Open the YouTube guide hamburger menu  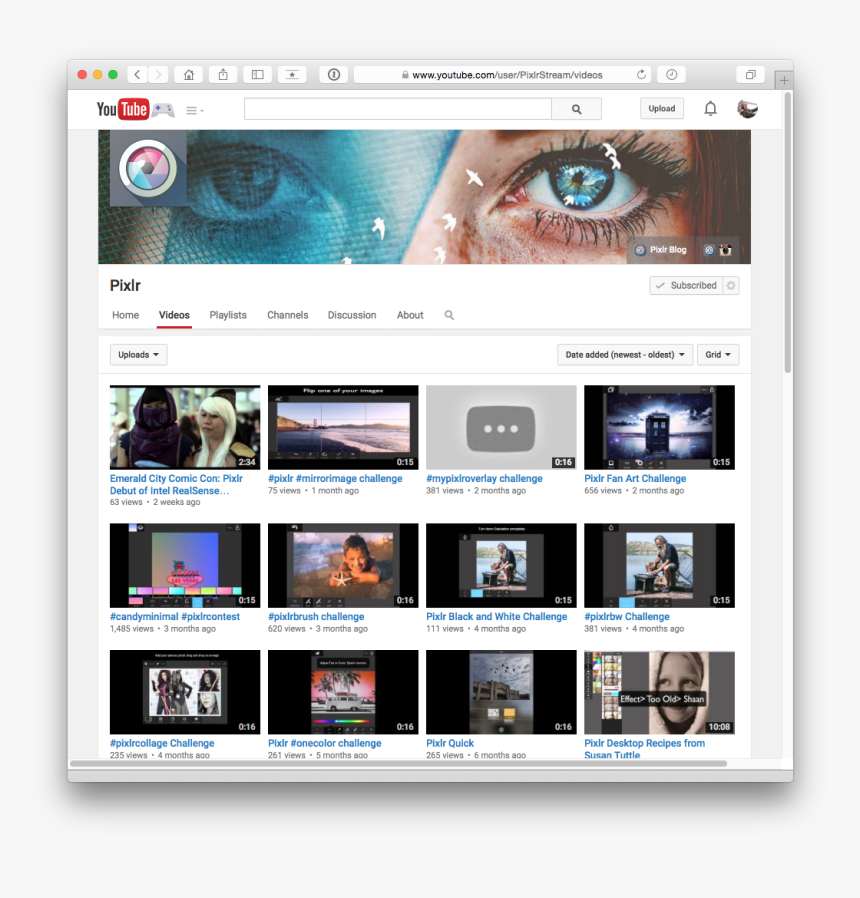click(x=195, y=110)
